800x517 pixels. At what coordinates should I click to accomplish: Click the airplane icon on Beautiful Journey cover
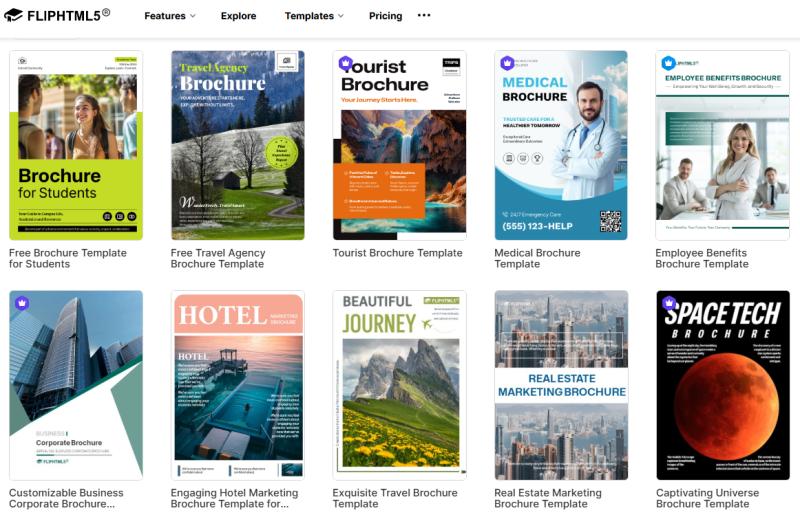coord(427,323)
